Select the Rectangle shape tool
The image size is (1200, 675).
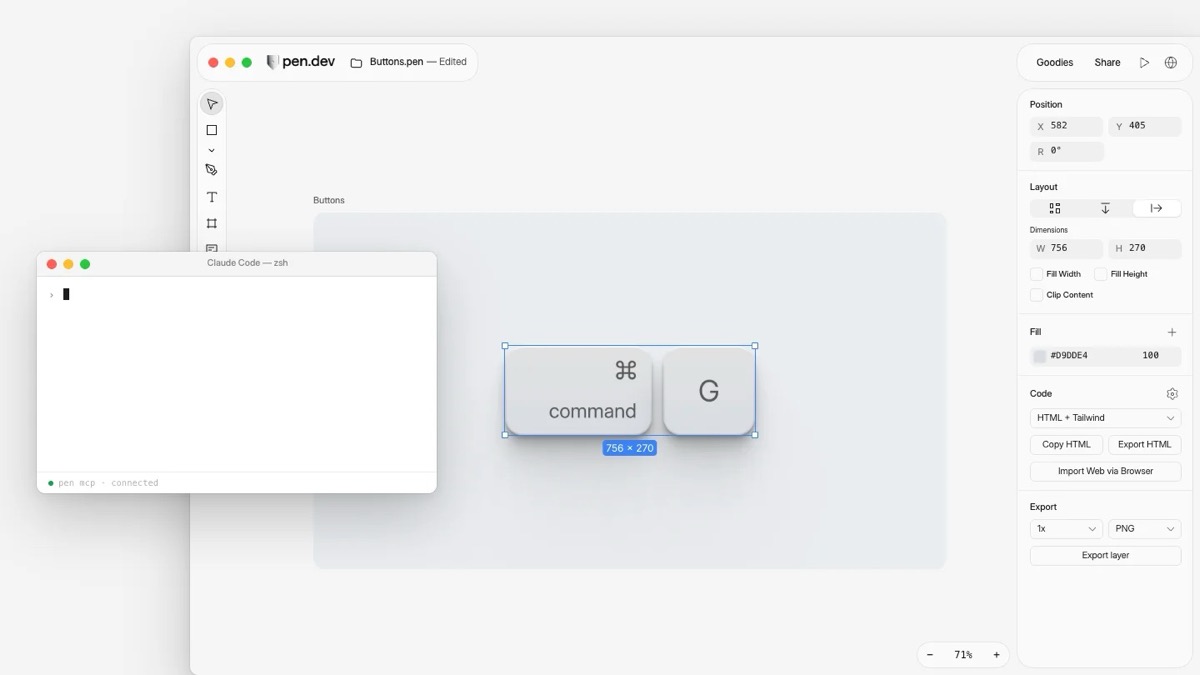pos(211,130)
